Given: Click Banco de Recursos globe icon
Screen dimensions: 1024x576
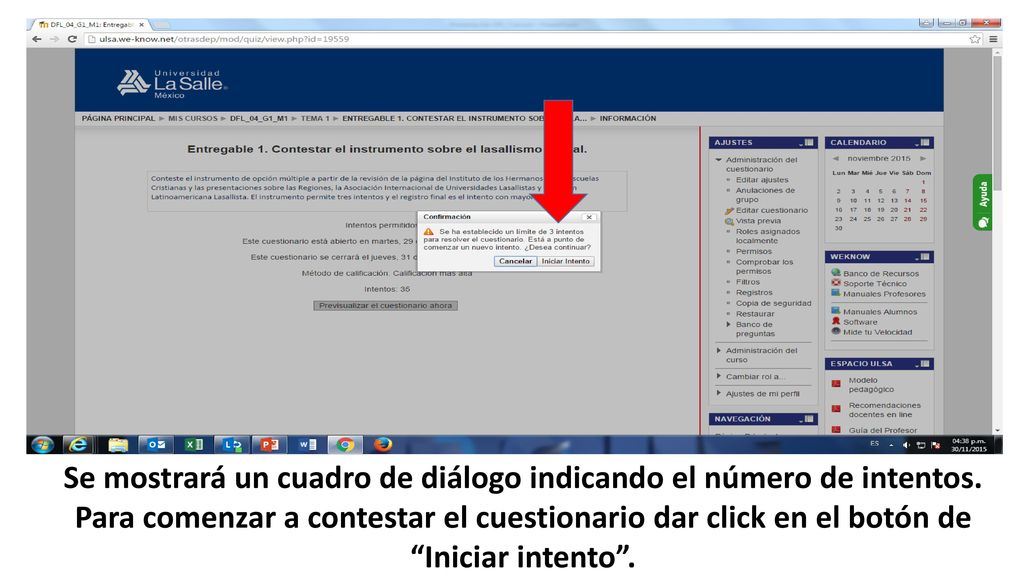Looking at the screenshot, I should point(835,273).
